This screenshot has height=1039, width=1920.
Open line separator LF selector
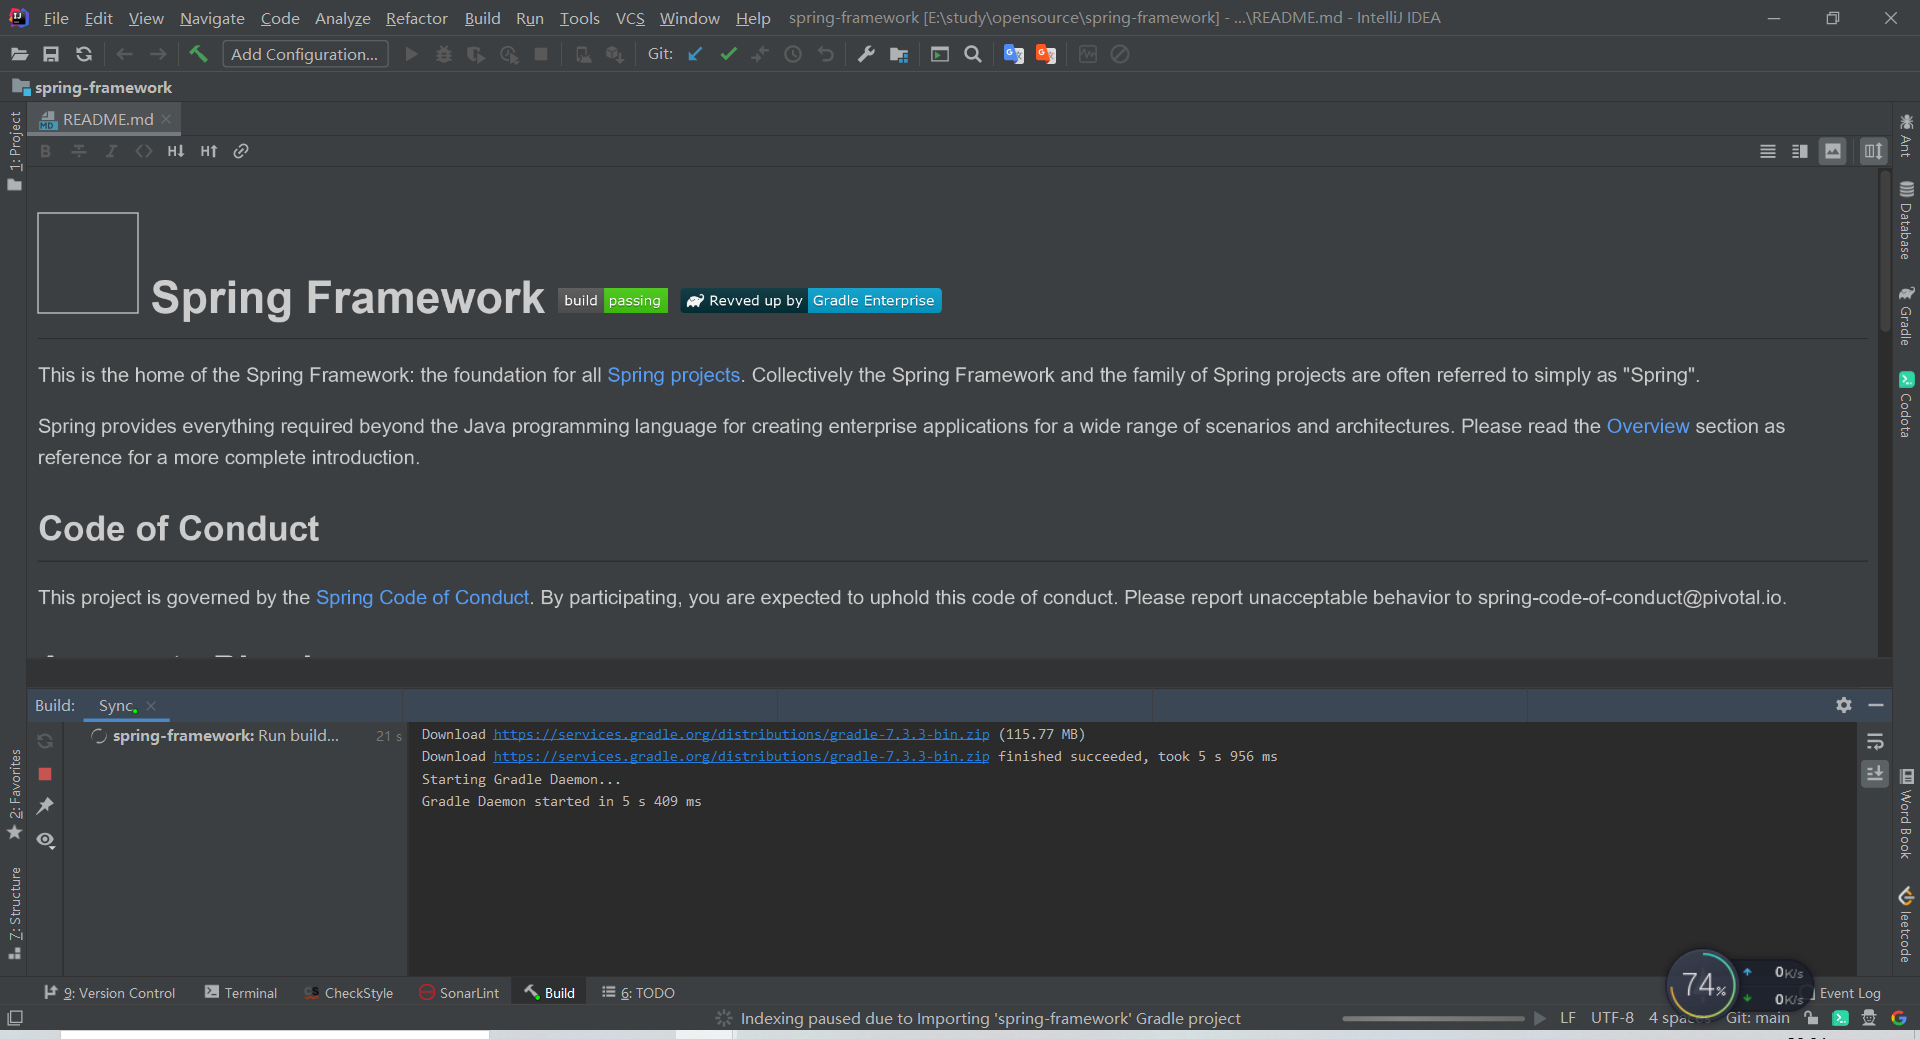(1567, 1018)
